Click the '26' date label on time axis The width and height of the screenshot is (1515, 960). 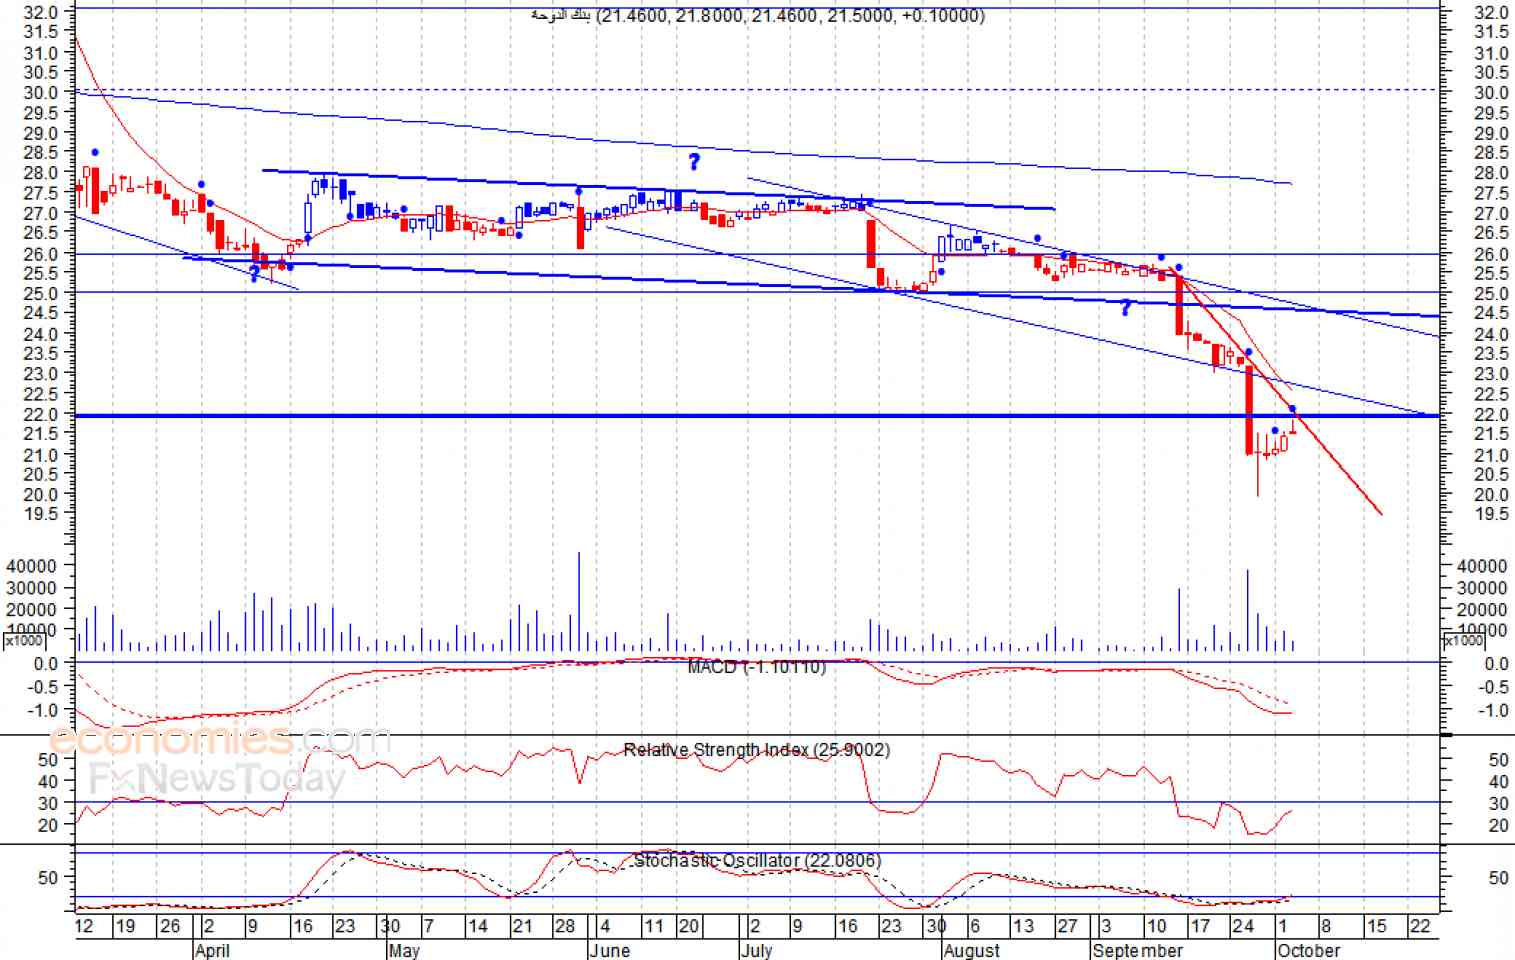(x=170, y=926)
